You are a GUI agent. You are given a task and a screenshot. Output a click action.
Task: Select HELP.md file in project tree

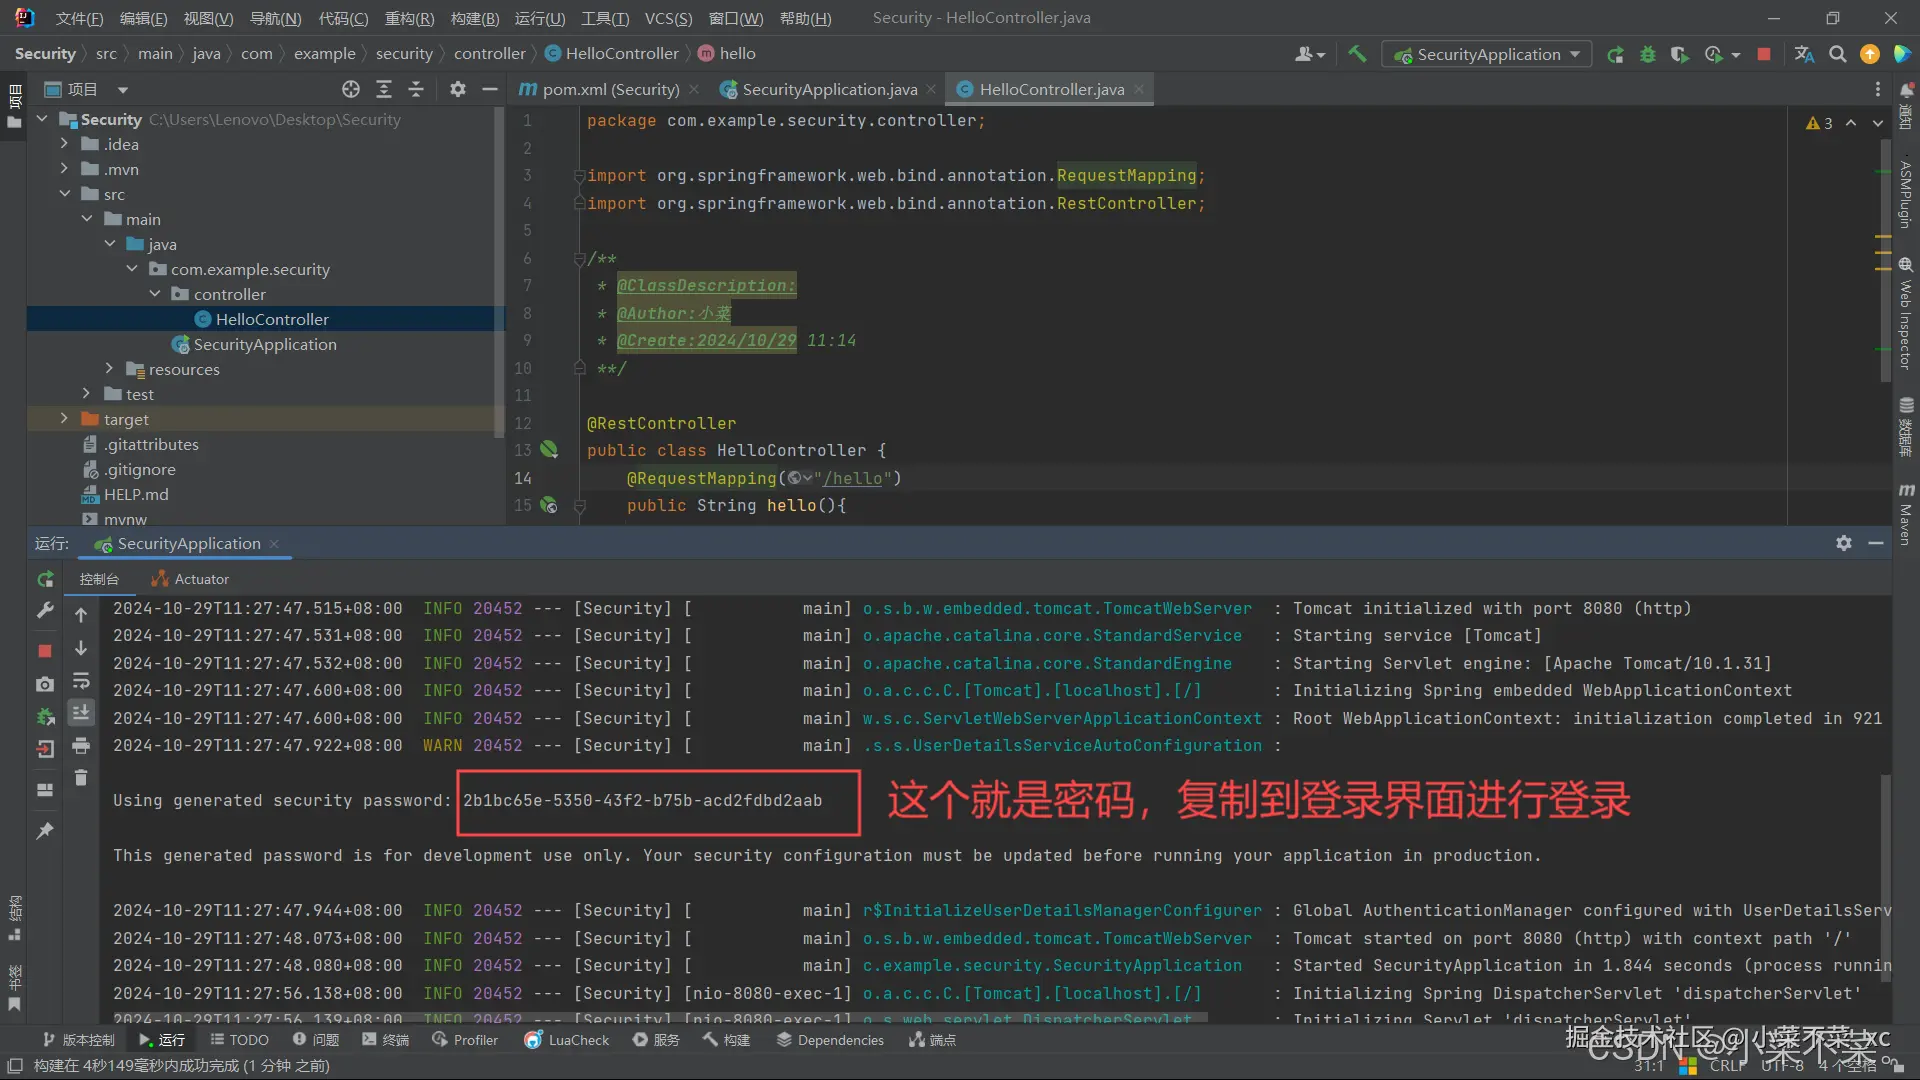coord(136,494)
